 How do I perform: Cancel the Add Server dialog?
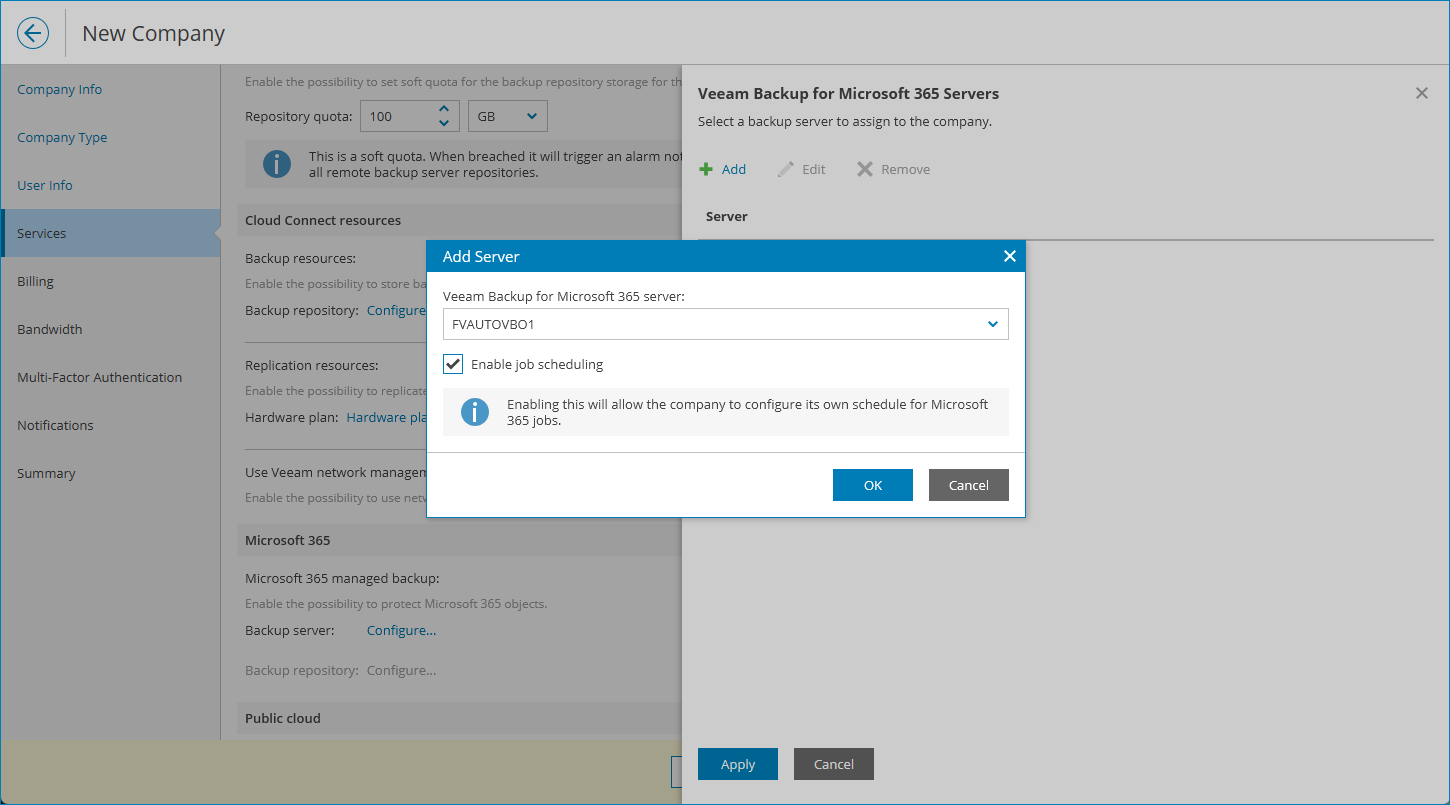coord(969,485)
